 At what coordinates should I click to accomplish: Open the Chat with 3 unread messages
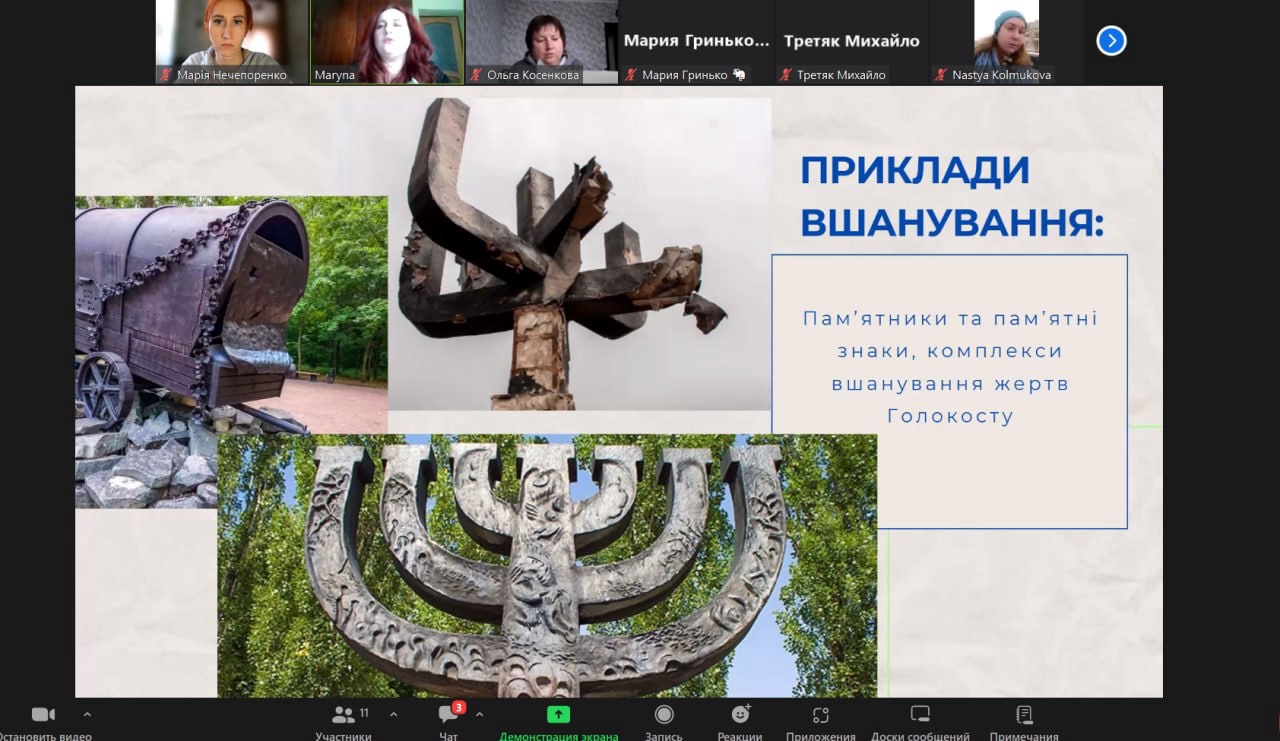tap(449, 714)
